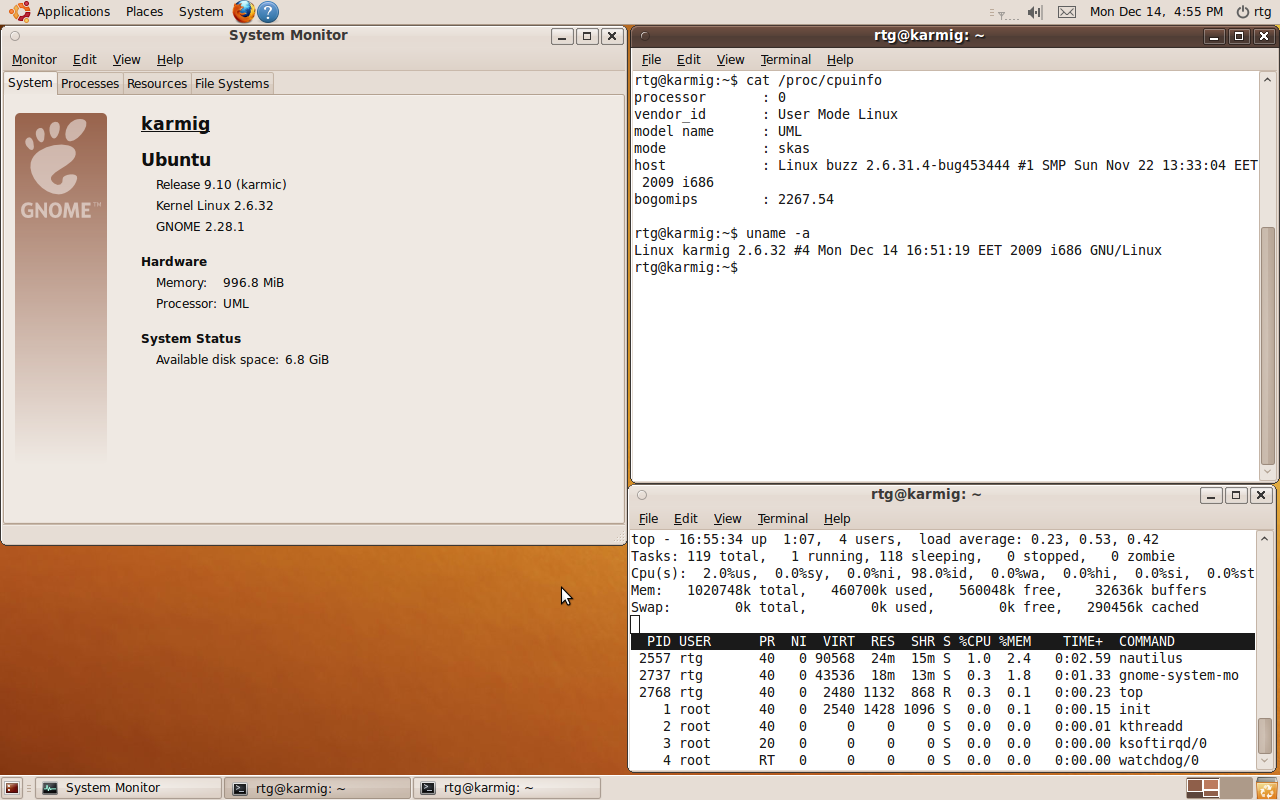Open window menu icon of top terminal

(x=642, y=494)
